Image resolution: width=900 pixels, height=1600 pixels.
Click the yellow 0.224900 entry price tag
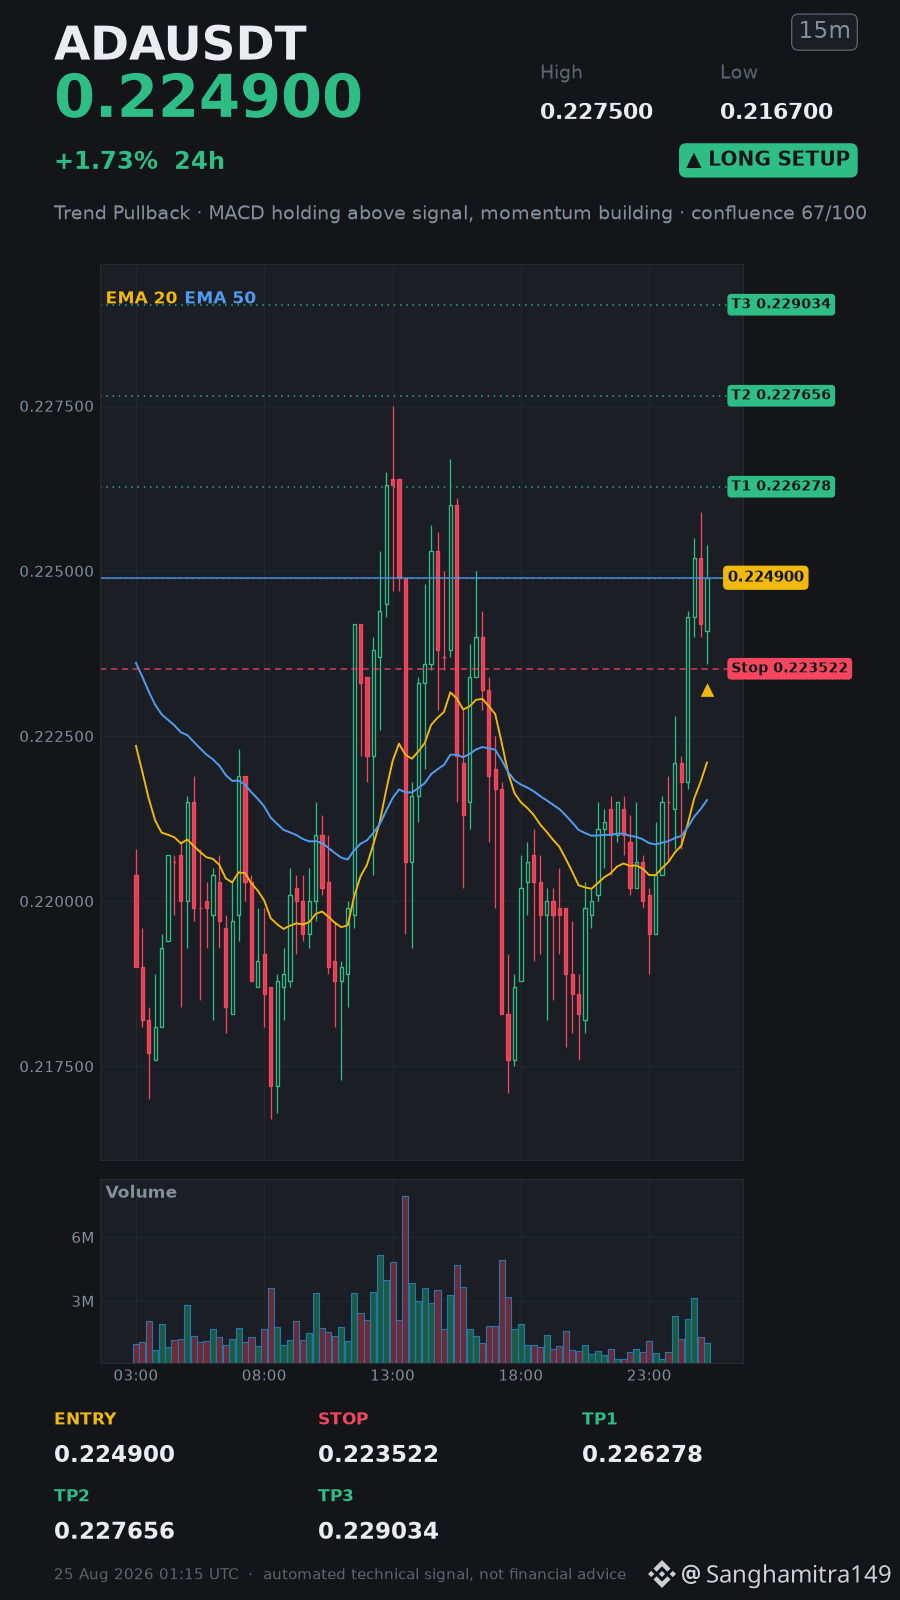[766, 577]
